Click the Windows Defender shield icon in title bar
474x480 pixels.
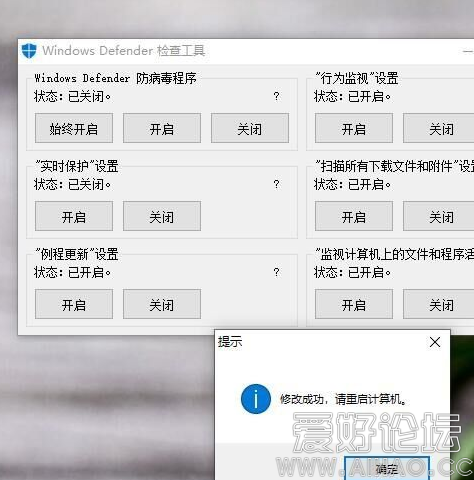29,51
